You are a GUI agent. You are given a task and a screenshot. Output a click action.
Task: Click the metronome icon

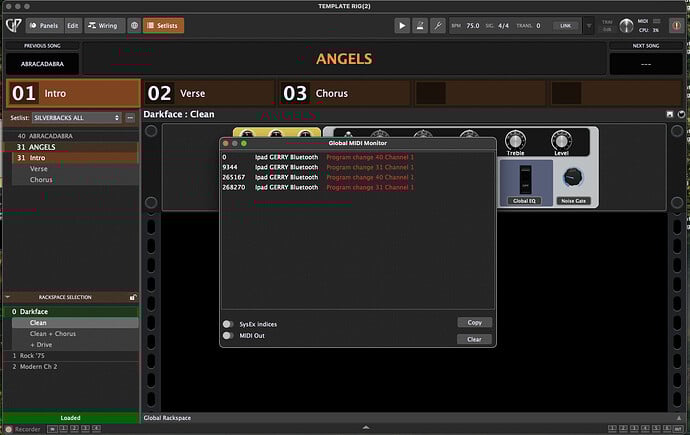coord(421,25)
